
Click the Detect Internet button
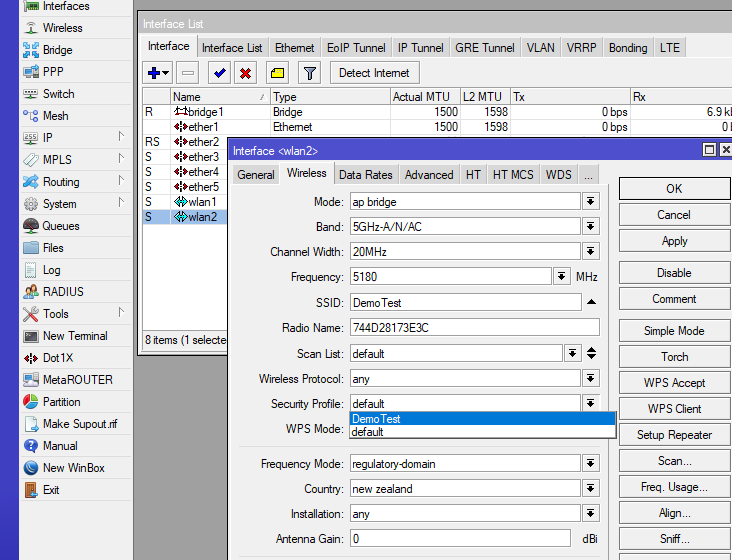375,73
